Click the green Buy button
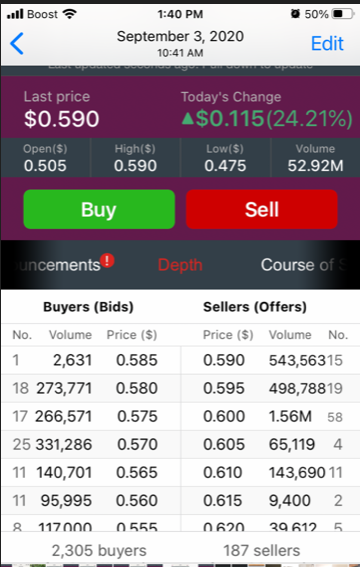The image size is (360, 567). click(x=99, y=209)
